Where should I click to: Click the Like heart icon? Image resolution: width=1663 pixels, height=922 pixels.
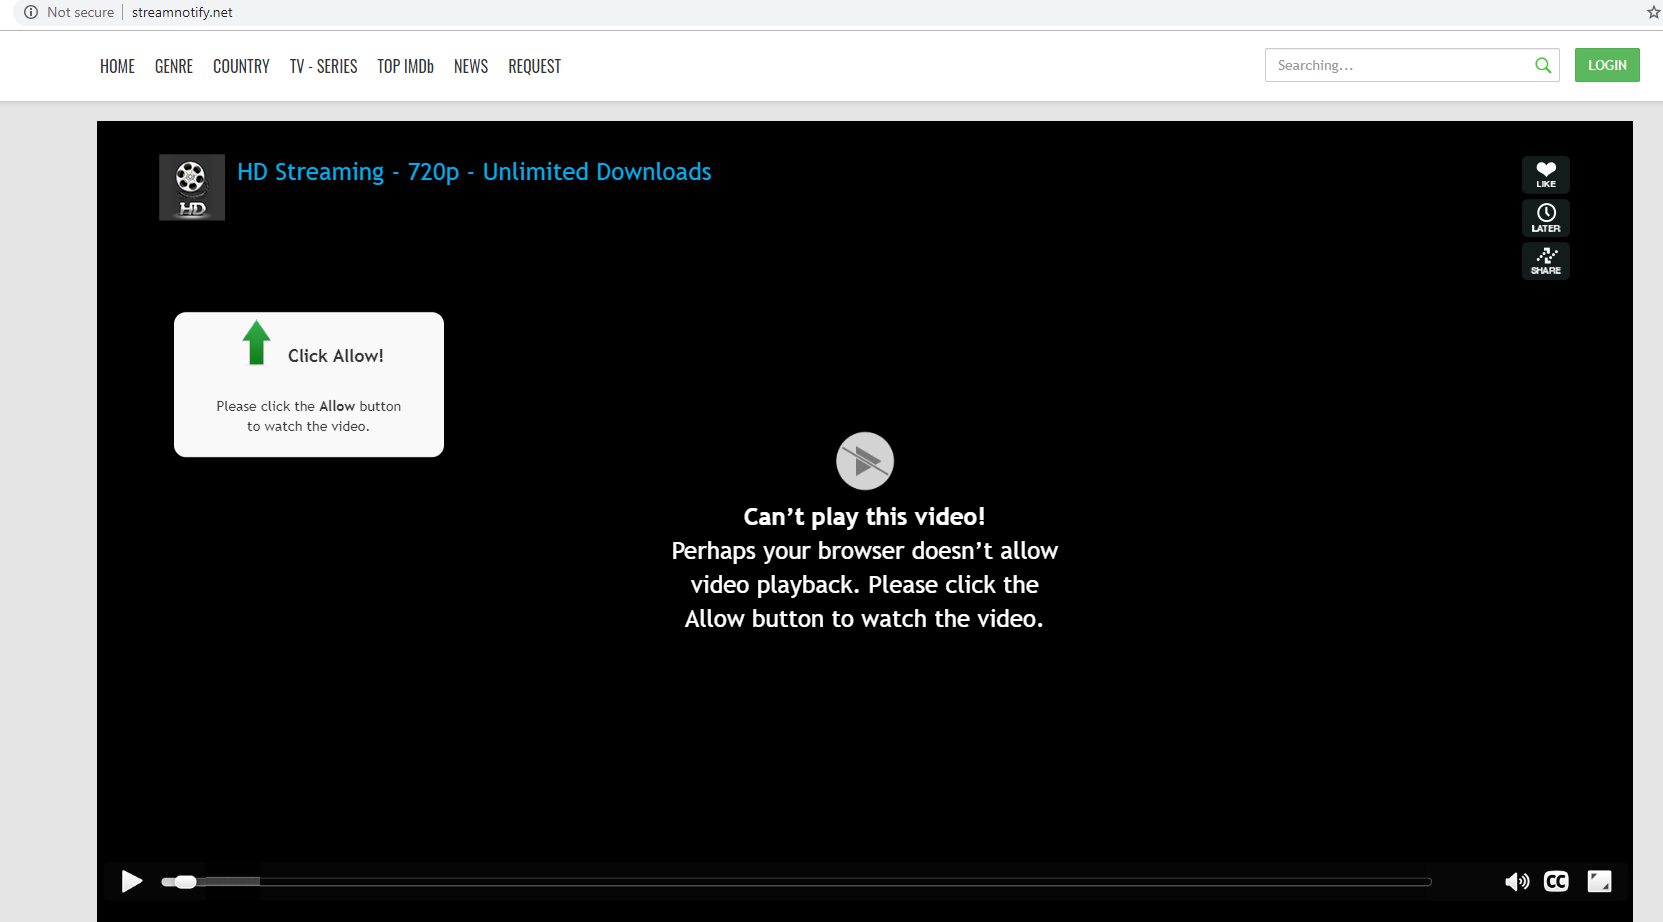[x=1545, y=174]
